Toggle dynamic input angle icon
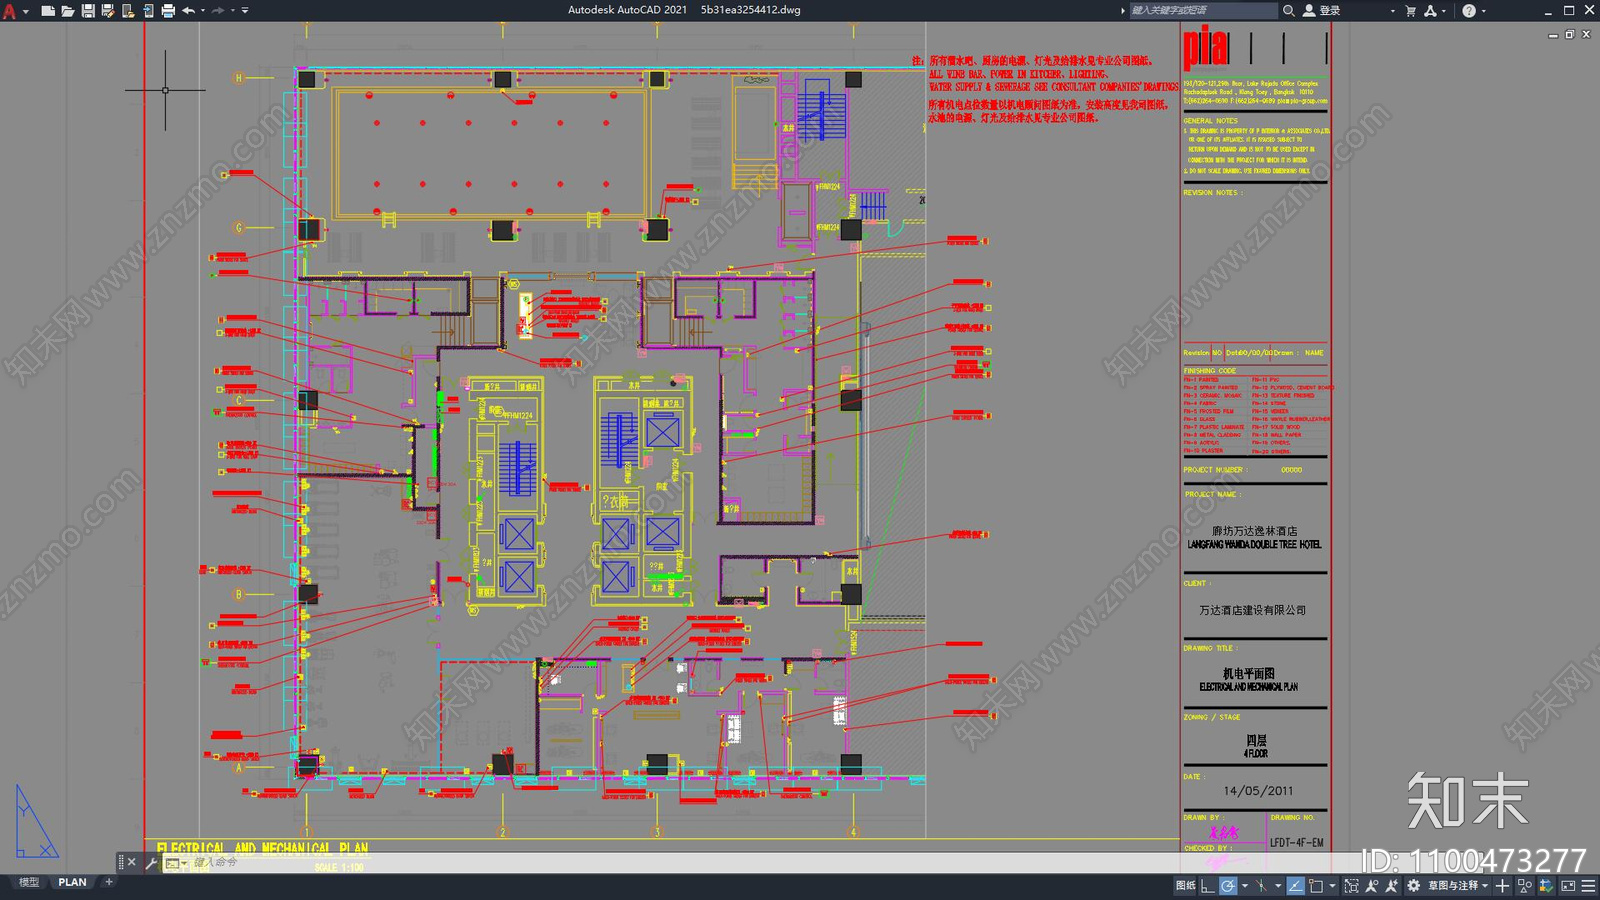Image resolution: width=1600 pixels, height=900 pixels. pos(1296,885)
